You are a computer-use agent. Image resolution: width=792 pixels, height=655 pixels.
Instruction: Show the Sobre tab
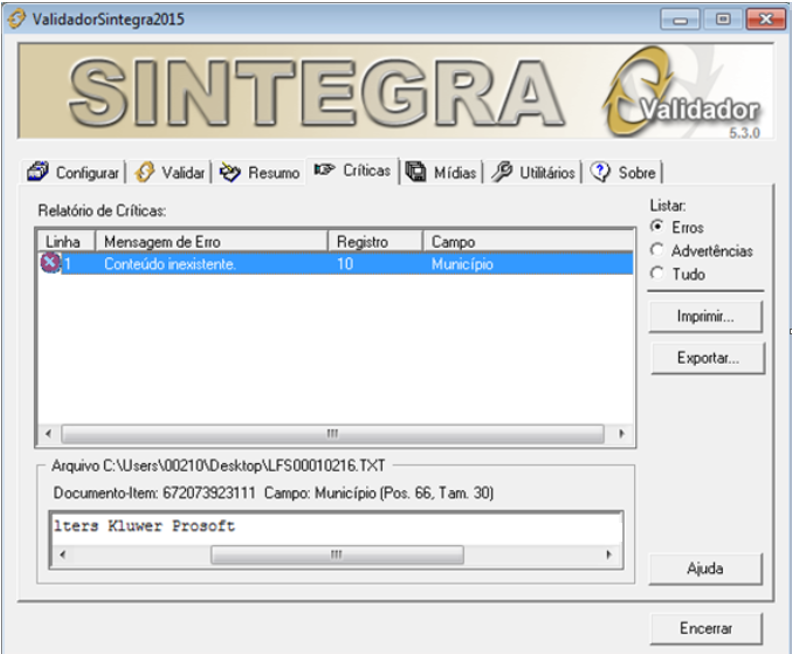624,172
